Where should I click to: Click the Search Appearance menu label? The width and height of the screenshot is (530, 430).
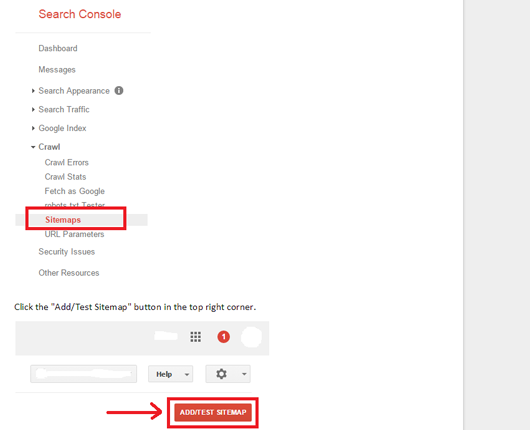[74, 91]
